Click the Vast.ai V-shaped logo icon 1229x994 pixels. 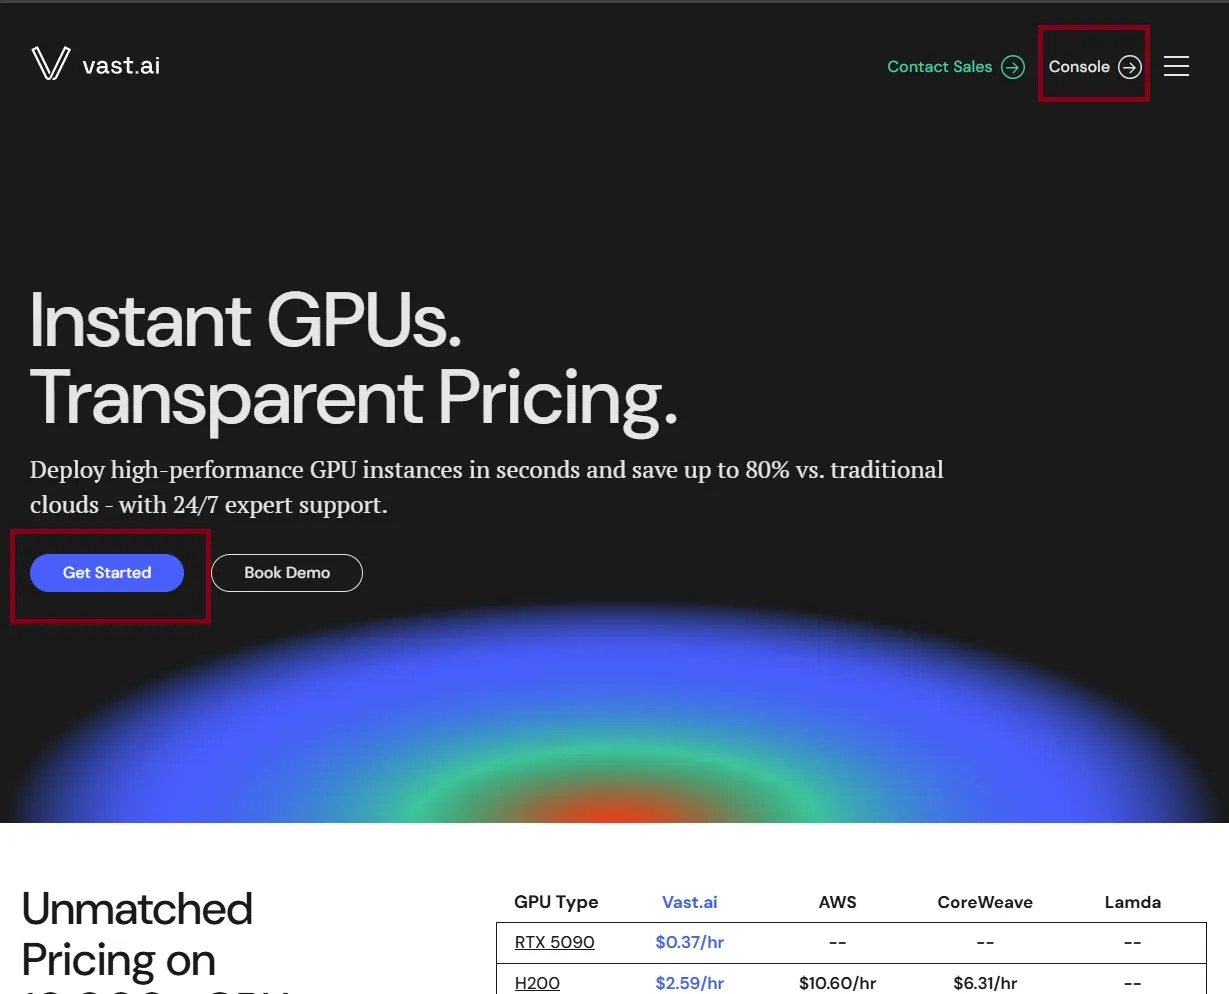(x=50, y=63)
